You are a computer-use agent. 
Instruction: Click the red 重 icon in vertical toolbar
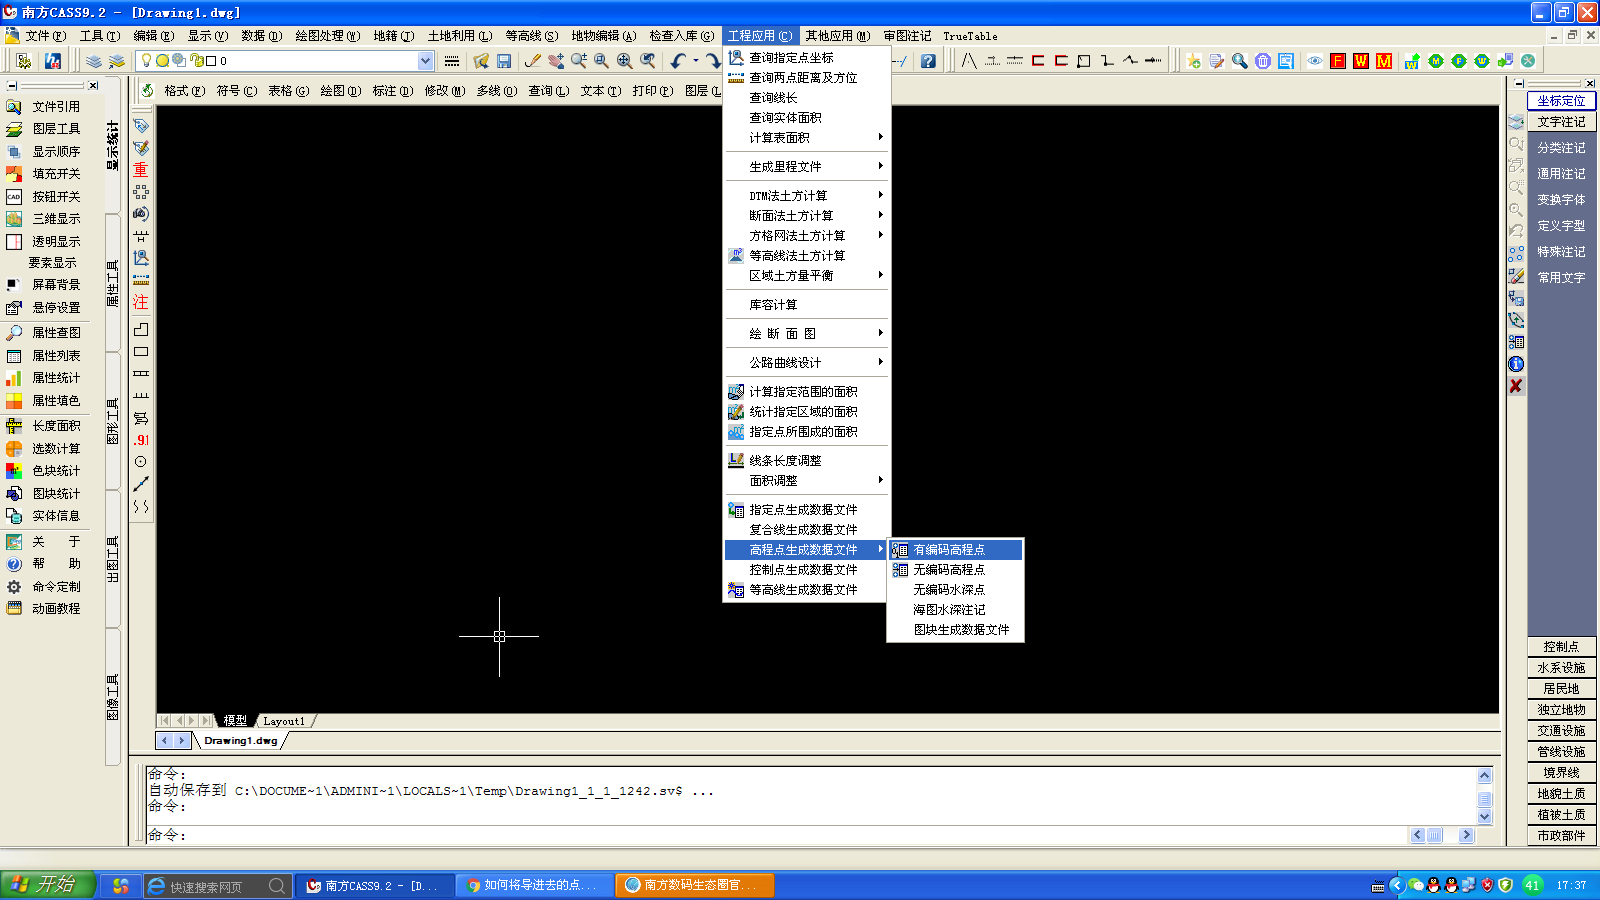(141, 170)
